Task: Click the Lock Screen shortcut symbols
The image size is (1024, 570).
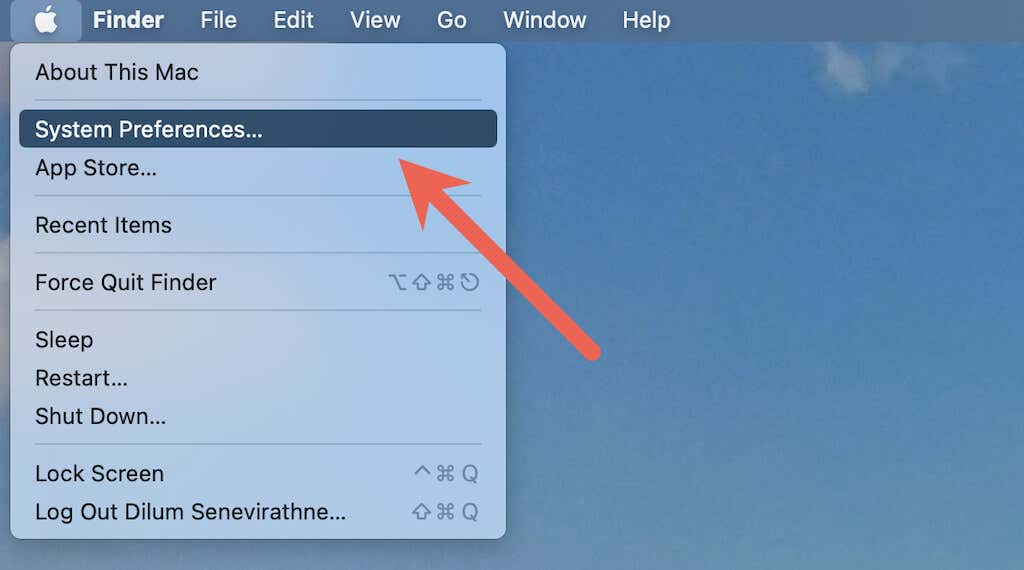Action: [446, 473]
